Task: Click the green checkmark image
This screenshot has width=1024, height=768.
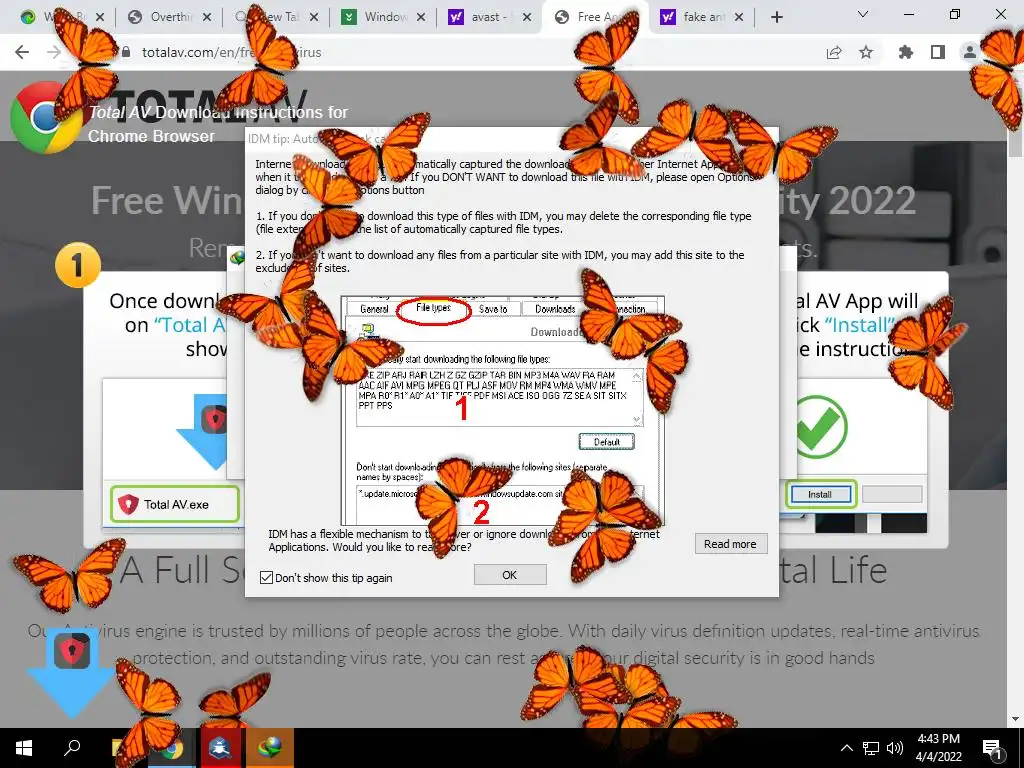Action: (x=821, y=428)
